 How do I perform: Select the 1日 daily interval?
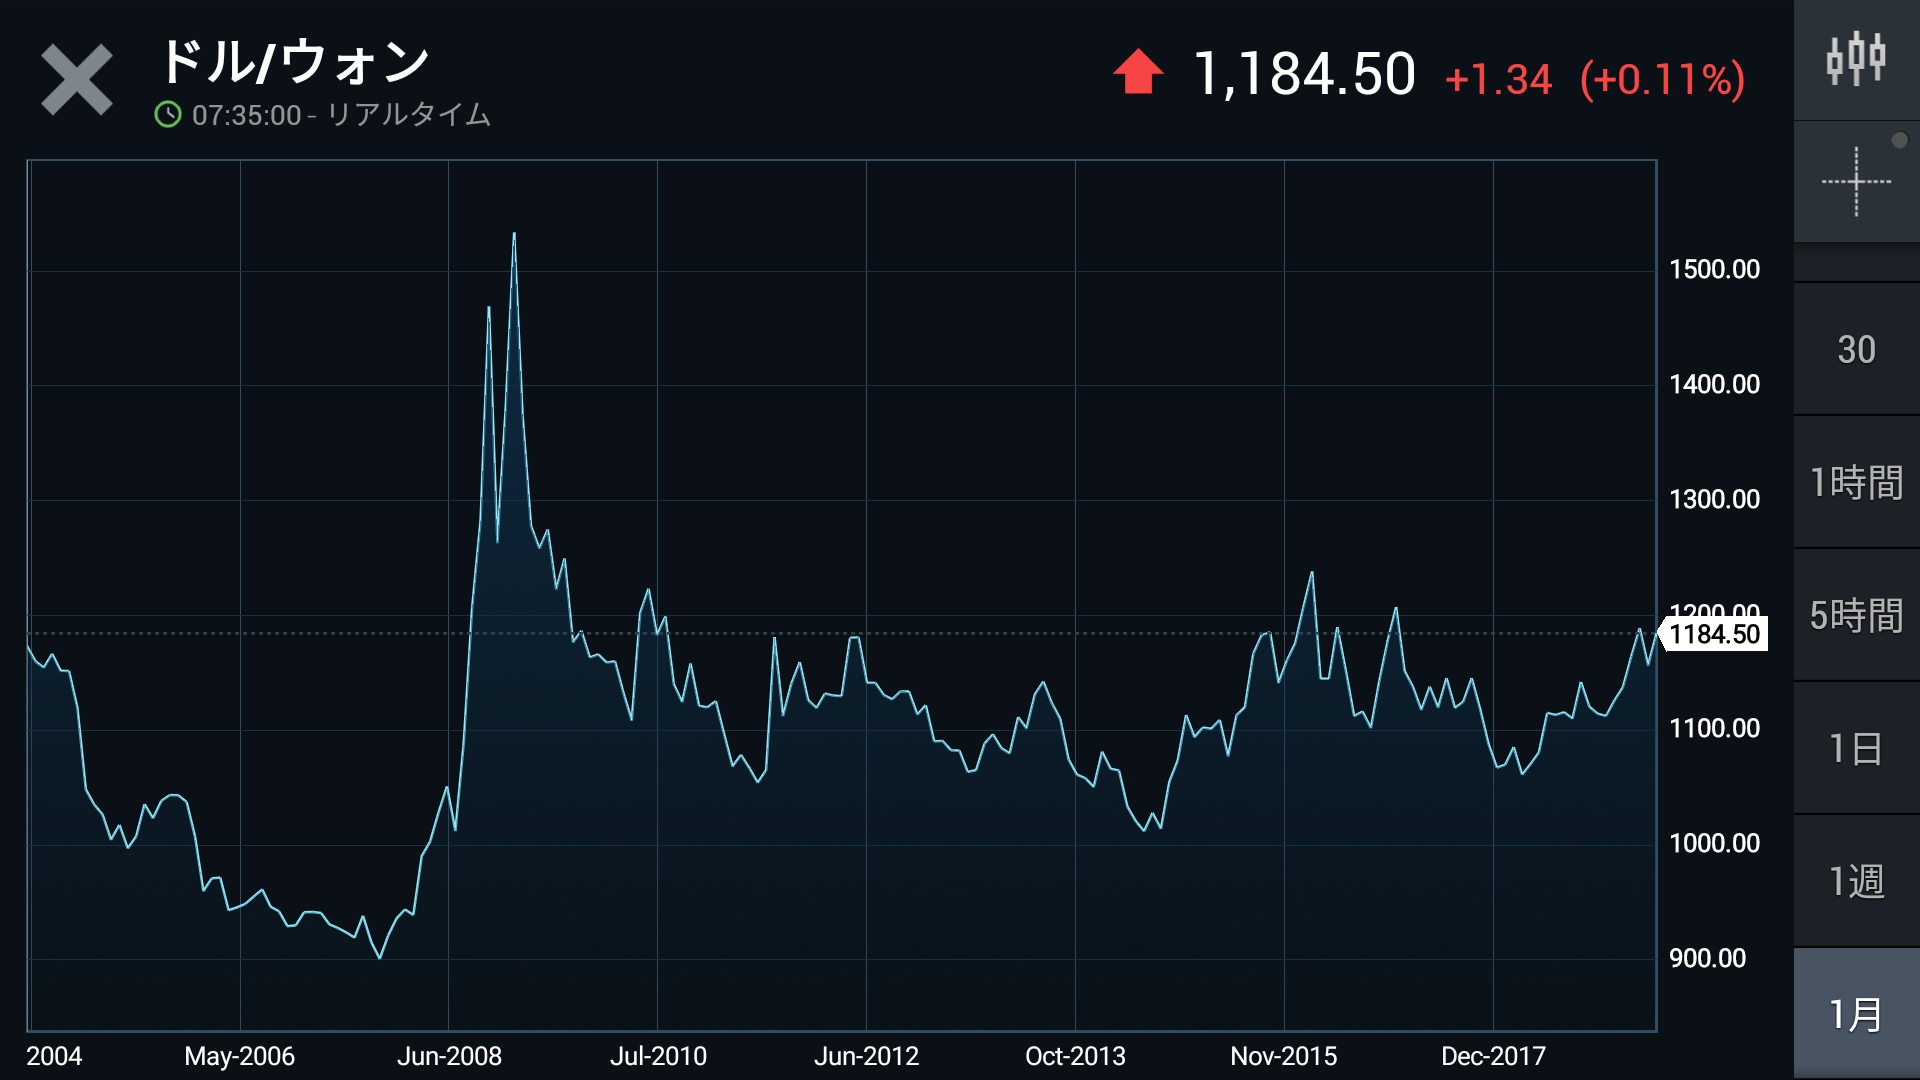(x=1856, y=748)
